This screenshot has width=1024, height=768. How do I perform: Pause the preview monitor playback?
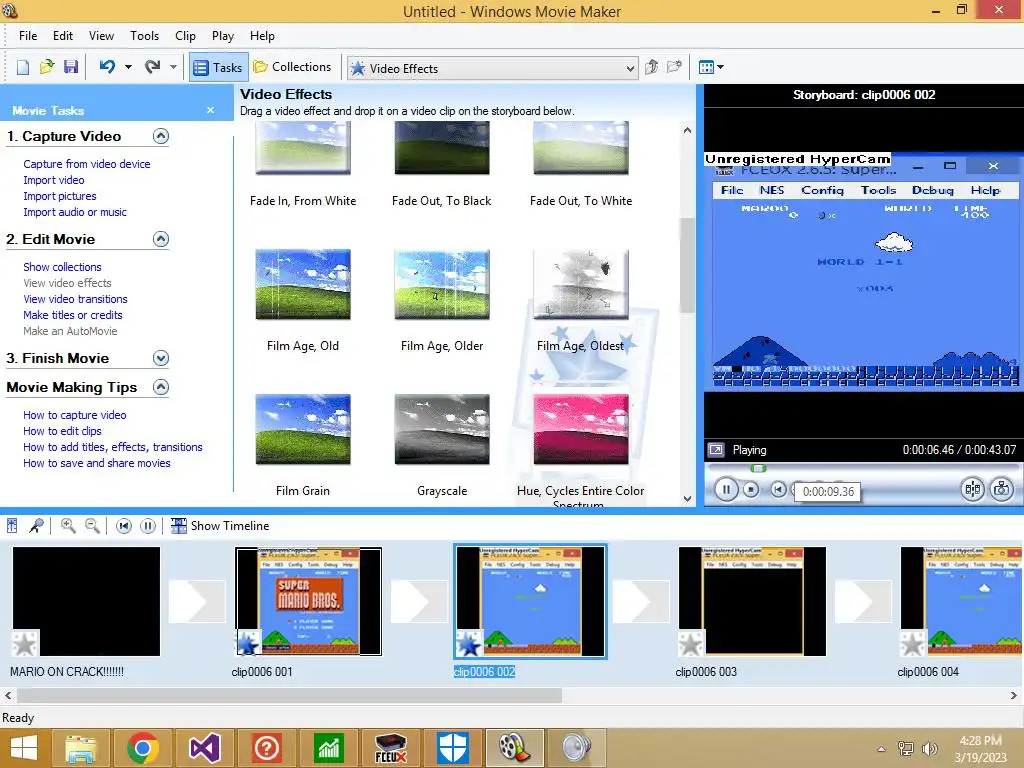[x=726, y=489]
